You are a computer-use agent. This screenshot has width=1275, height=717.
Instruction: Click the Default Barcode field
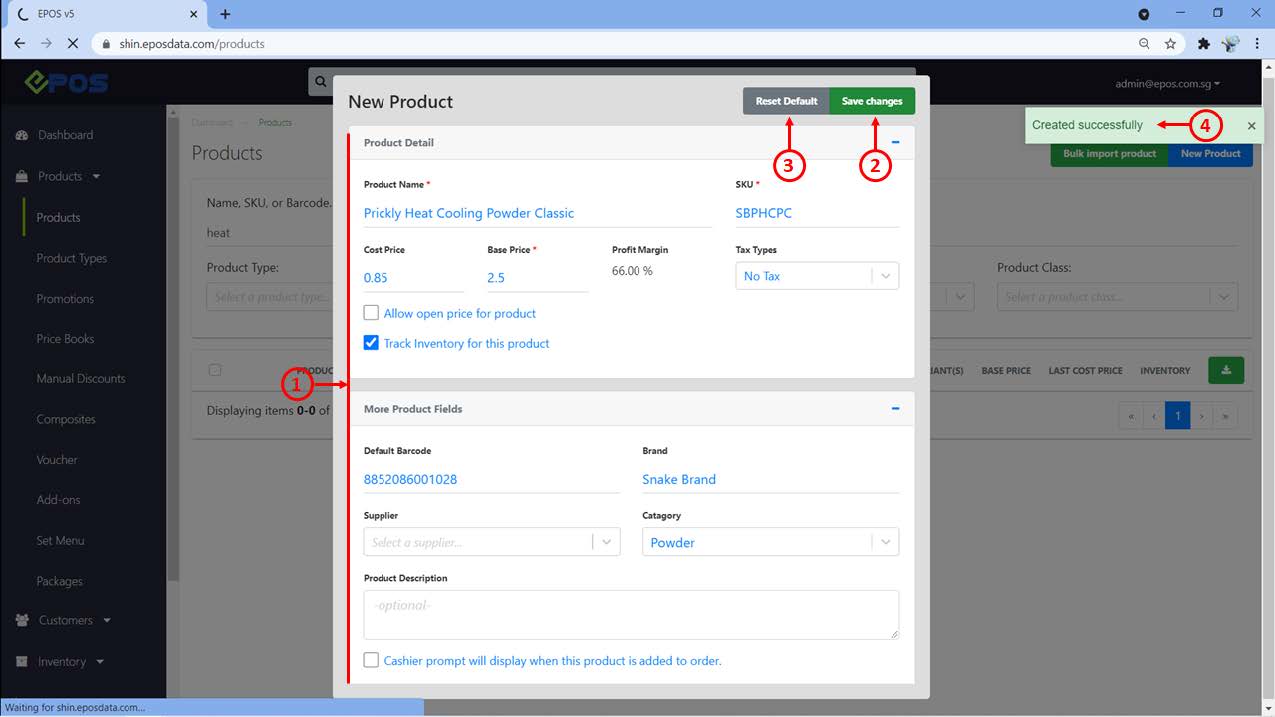click(492, 479)
